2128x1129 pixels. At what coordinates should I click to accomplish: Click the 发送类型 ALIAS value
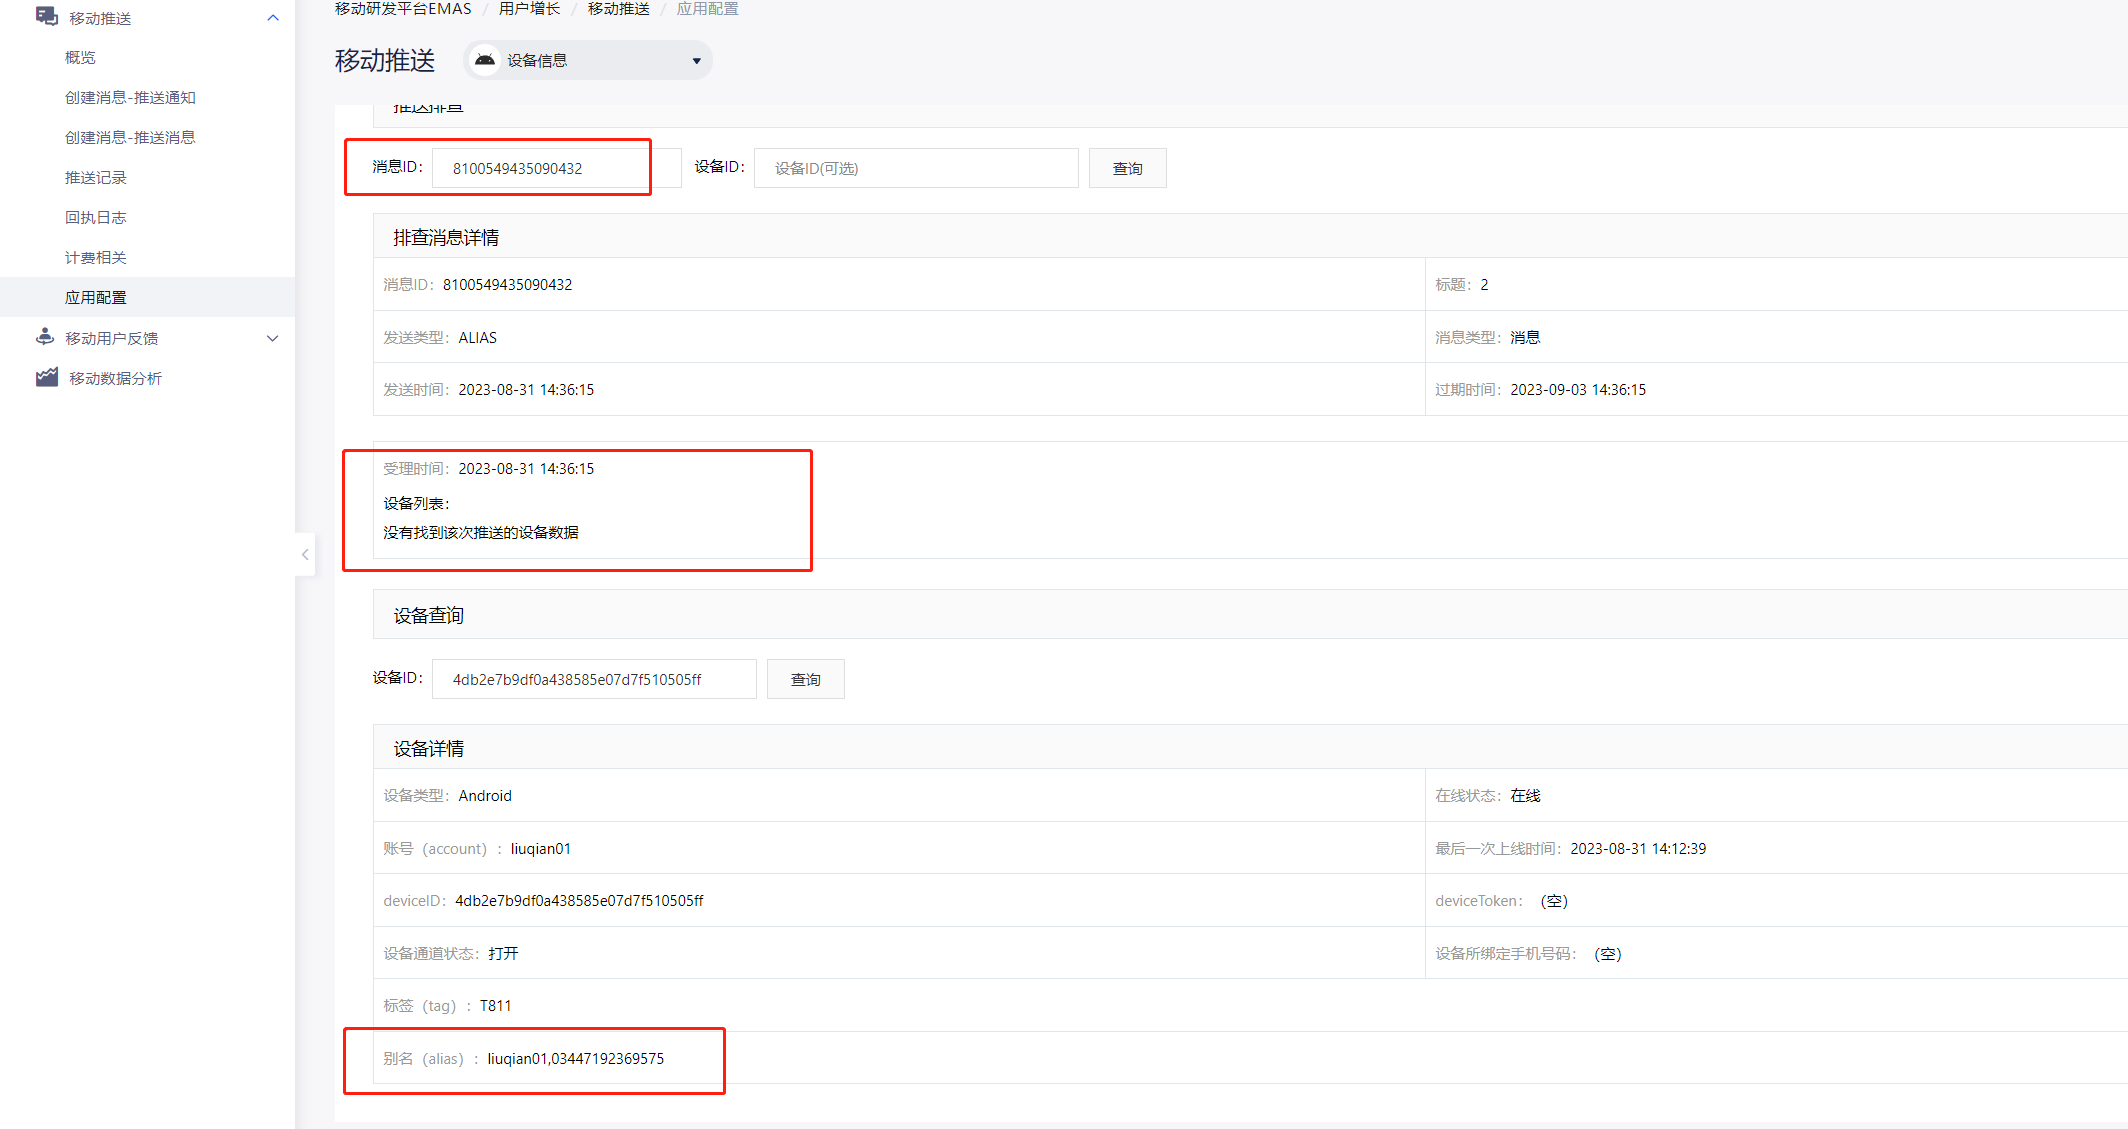[x=477, y=337]
